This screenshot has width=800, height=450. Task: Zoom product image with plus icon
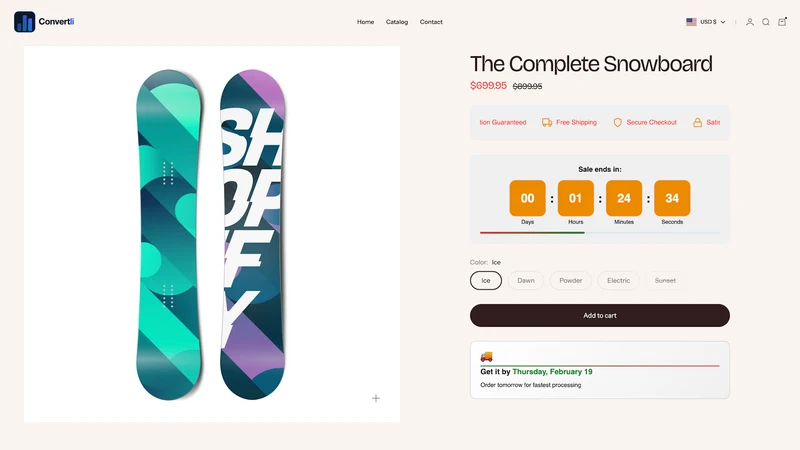[376, 398]
